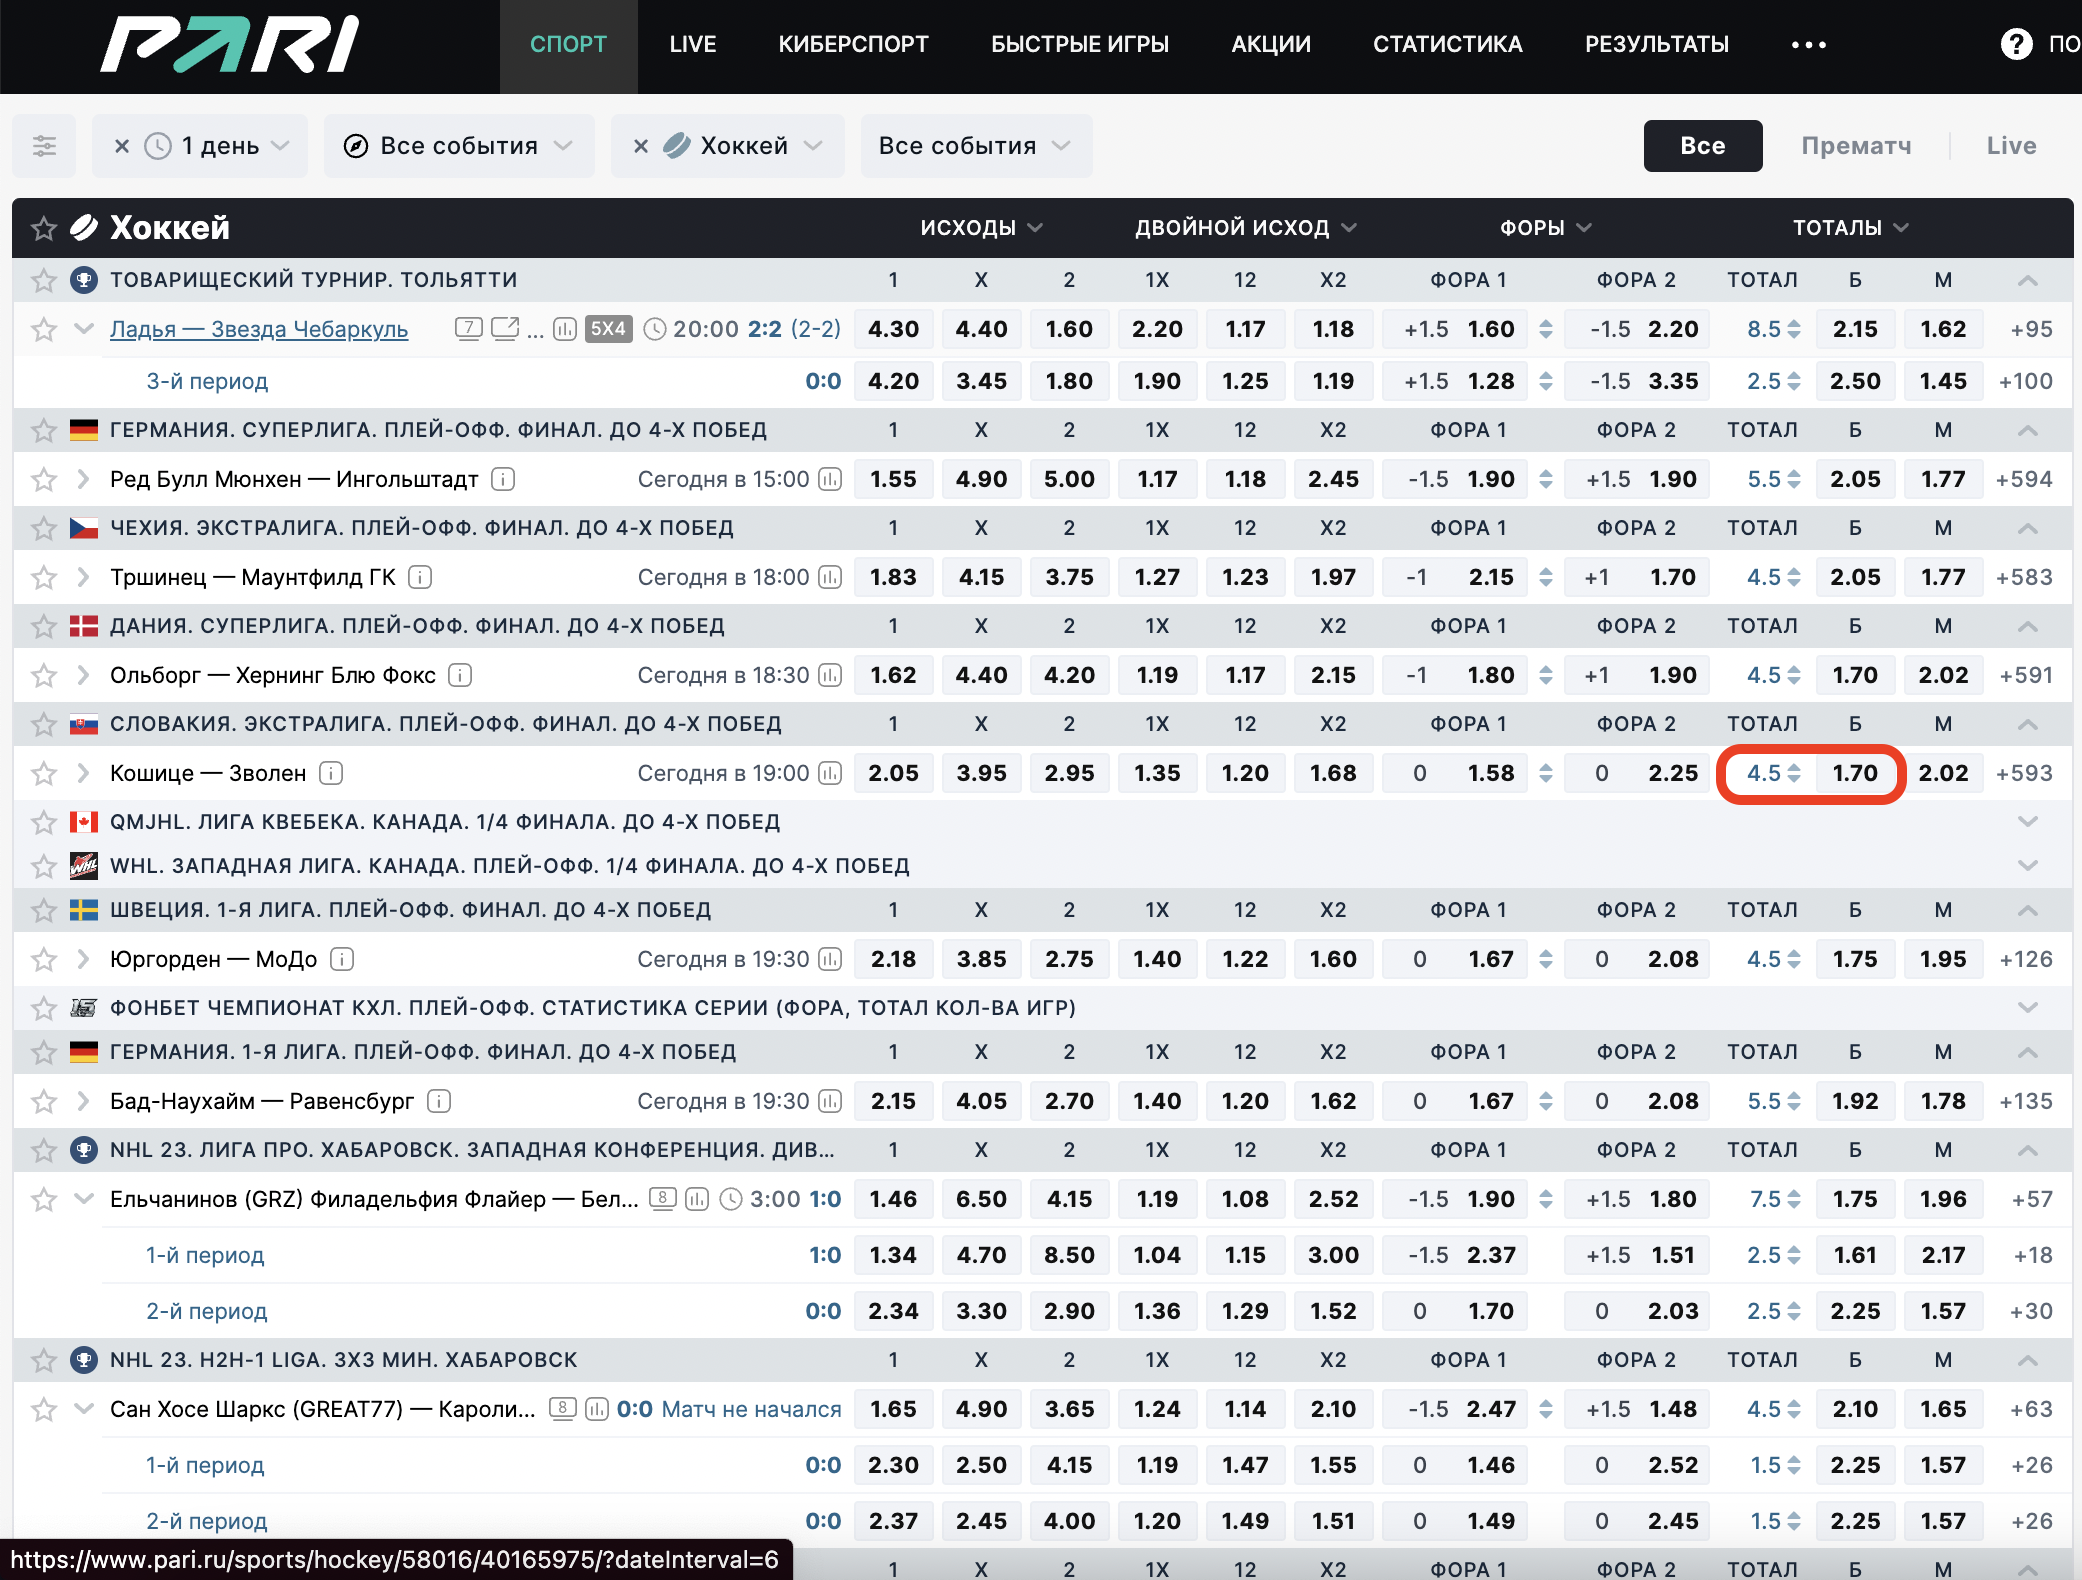Star the Ольборг — Хернинг Блю Фокс match
The image size is (2082, 1580).
pyautogui.click(x=43, y=675)
